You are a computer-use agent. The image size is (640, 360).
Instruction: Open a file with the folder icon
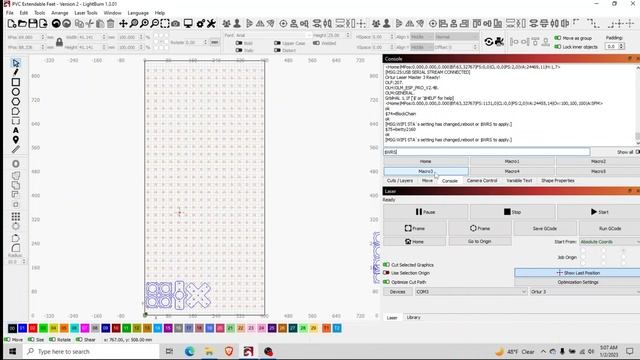tap(22, 24)
